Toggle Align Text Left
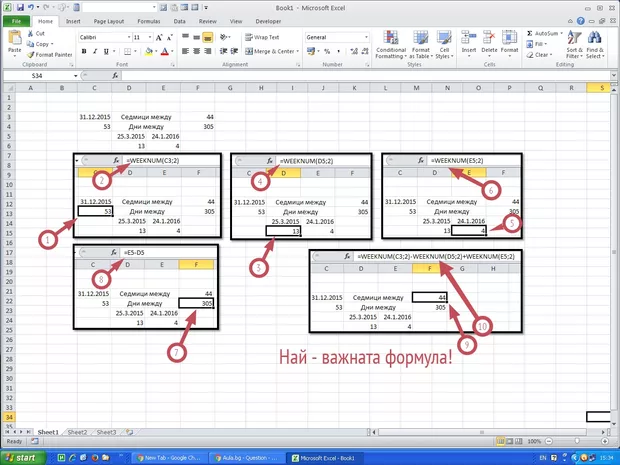The image size is (620, 465). click(185, 51)
